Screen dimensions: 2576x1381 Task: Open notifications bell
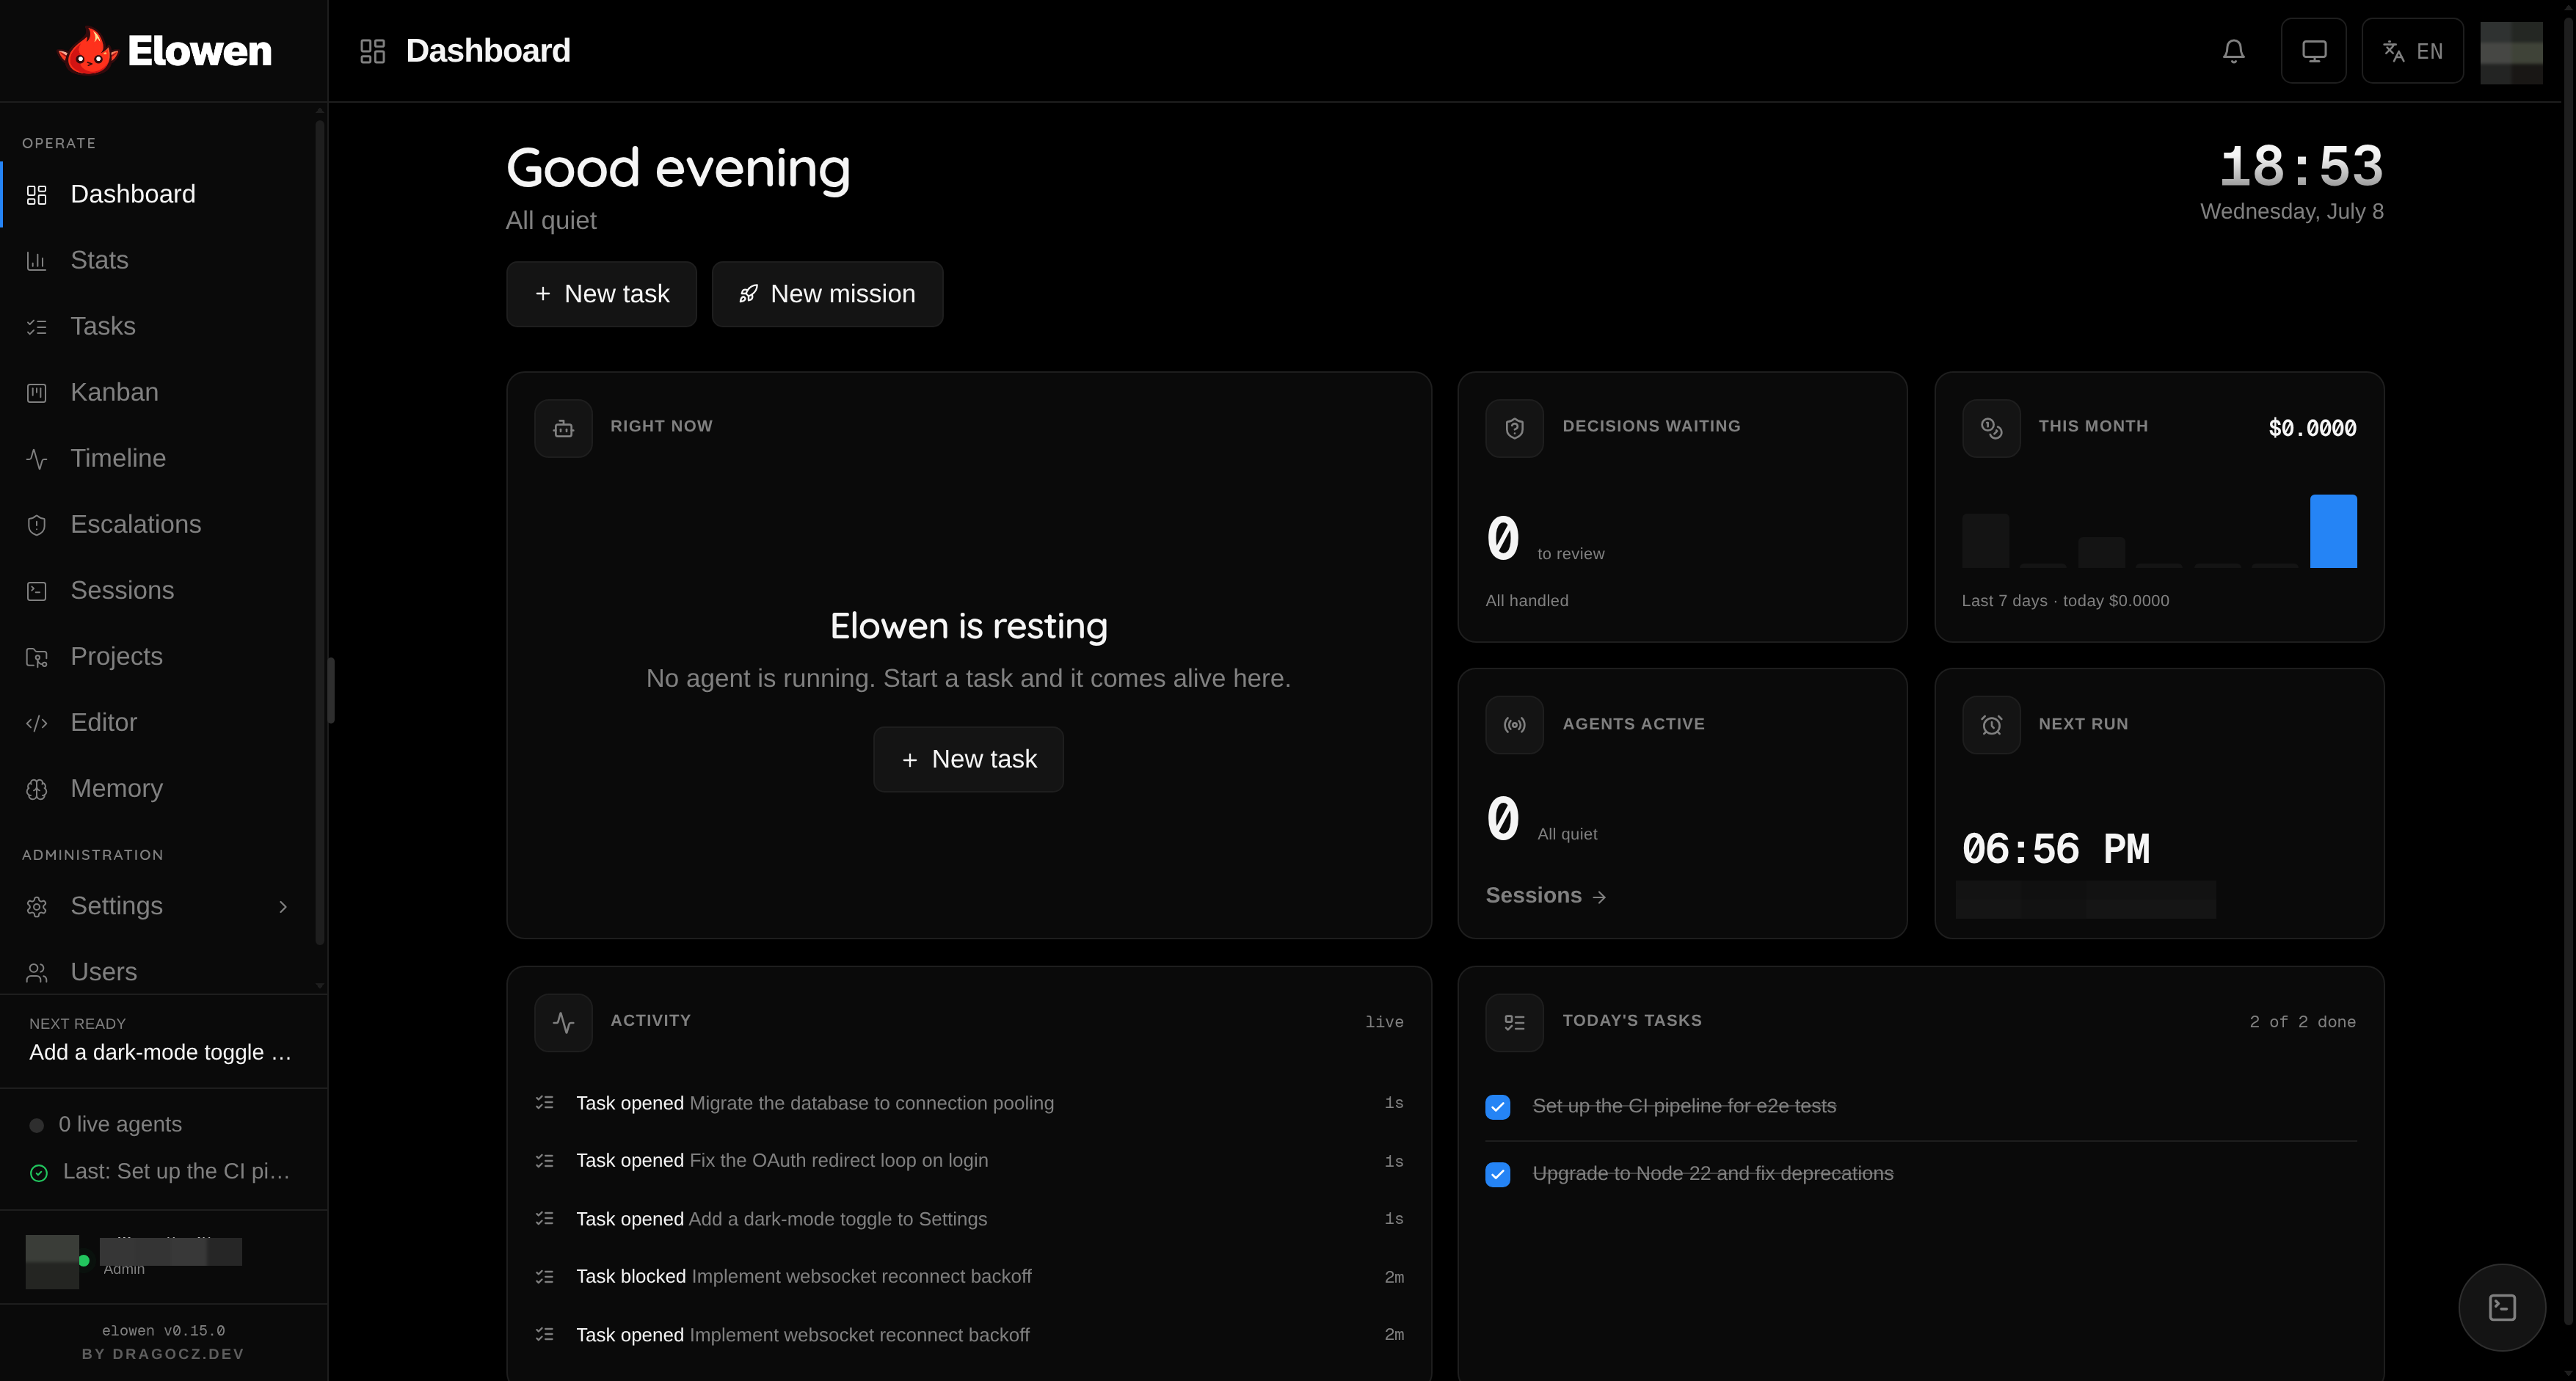[x=2233, y=51]
